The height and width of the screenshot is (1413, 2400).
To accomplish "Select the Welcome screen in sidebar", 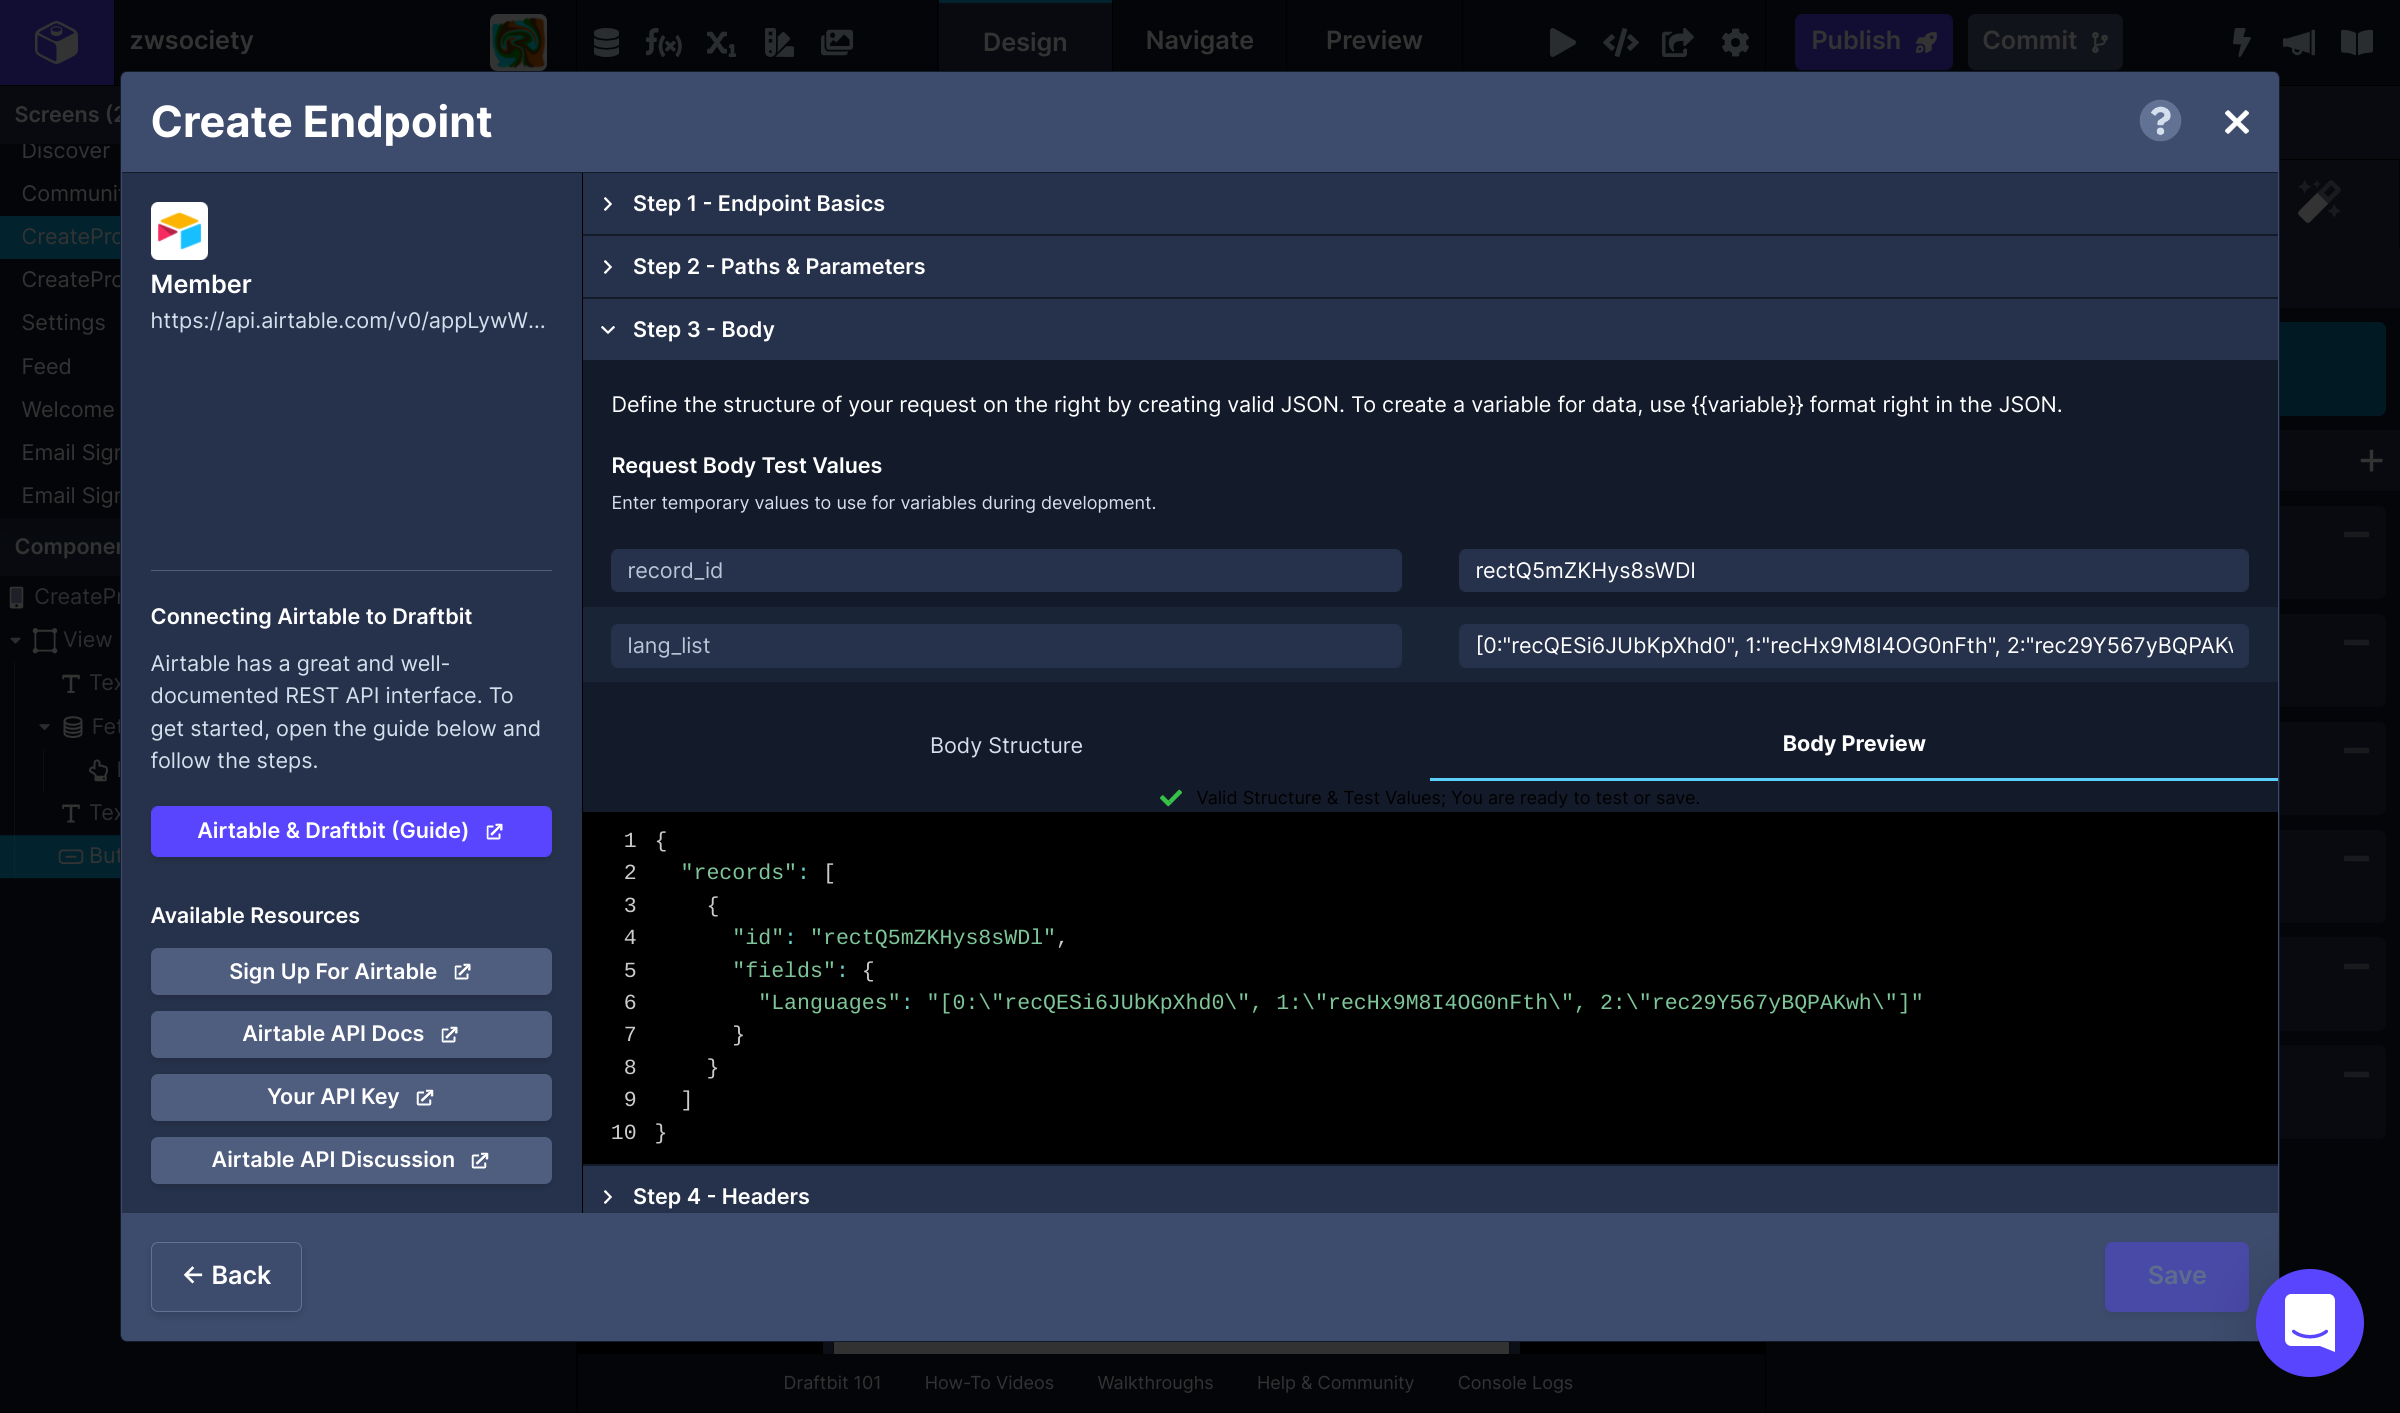I will coord(67,410).
